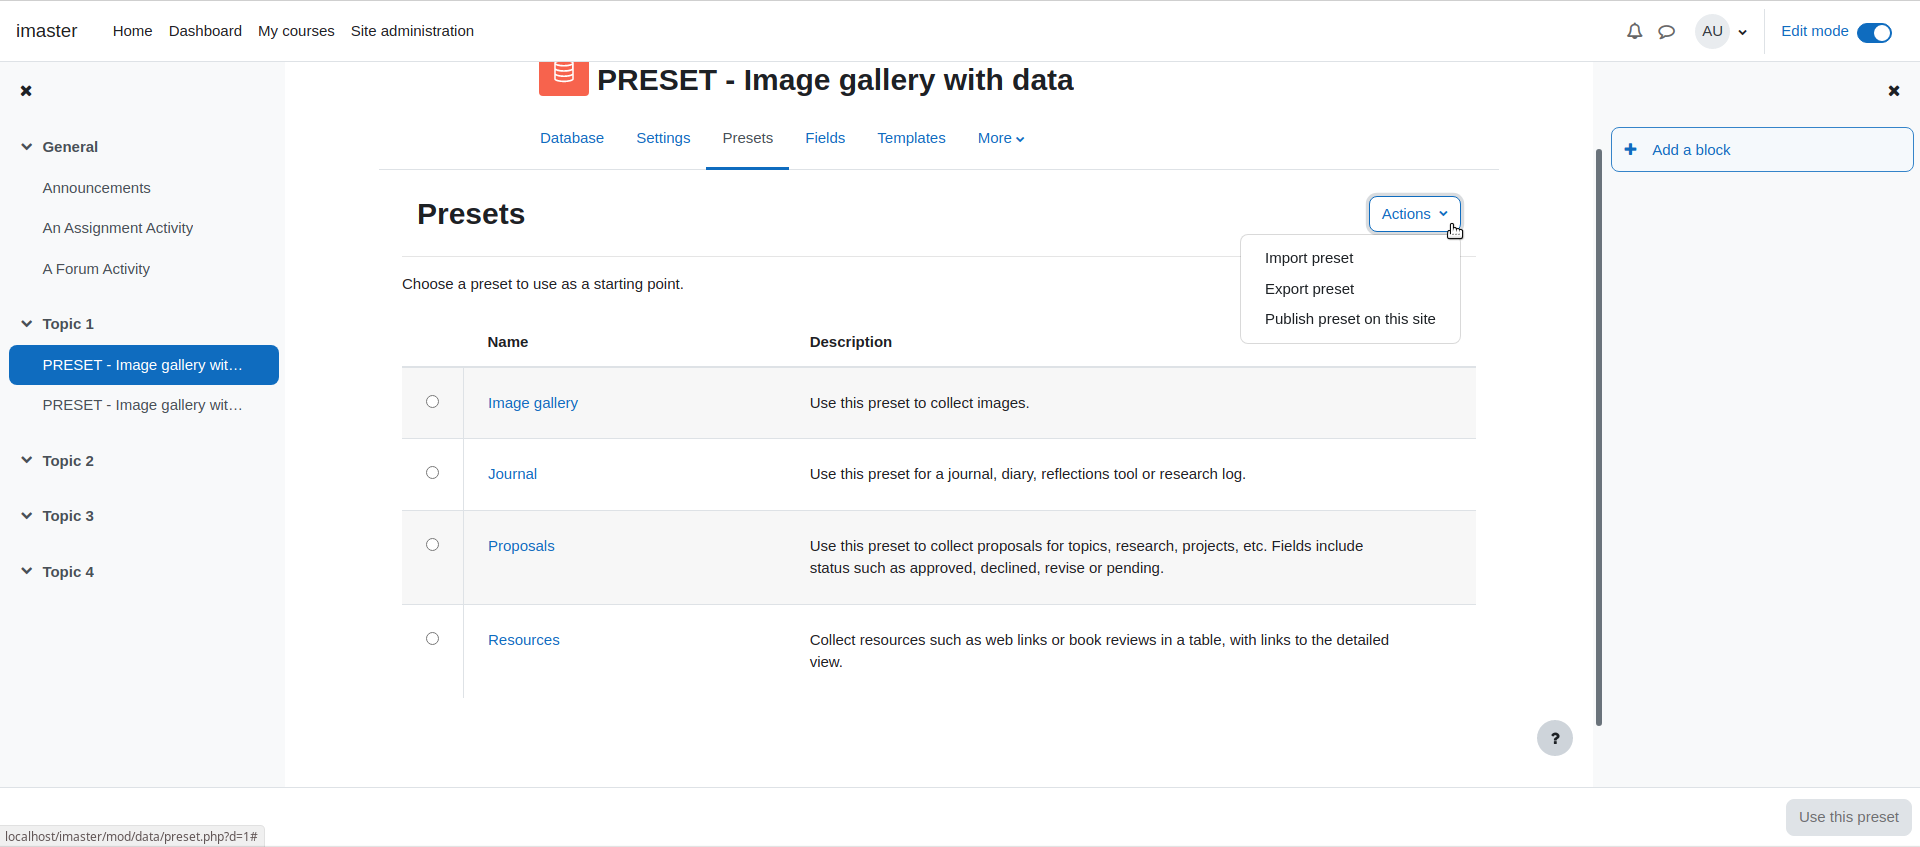1920x847 pixels.
Task: Open the messaging speech bubble icon
Action: (1666, 31)
